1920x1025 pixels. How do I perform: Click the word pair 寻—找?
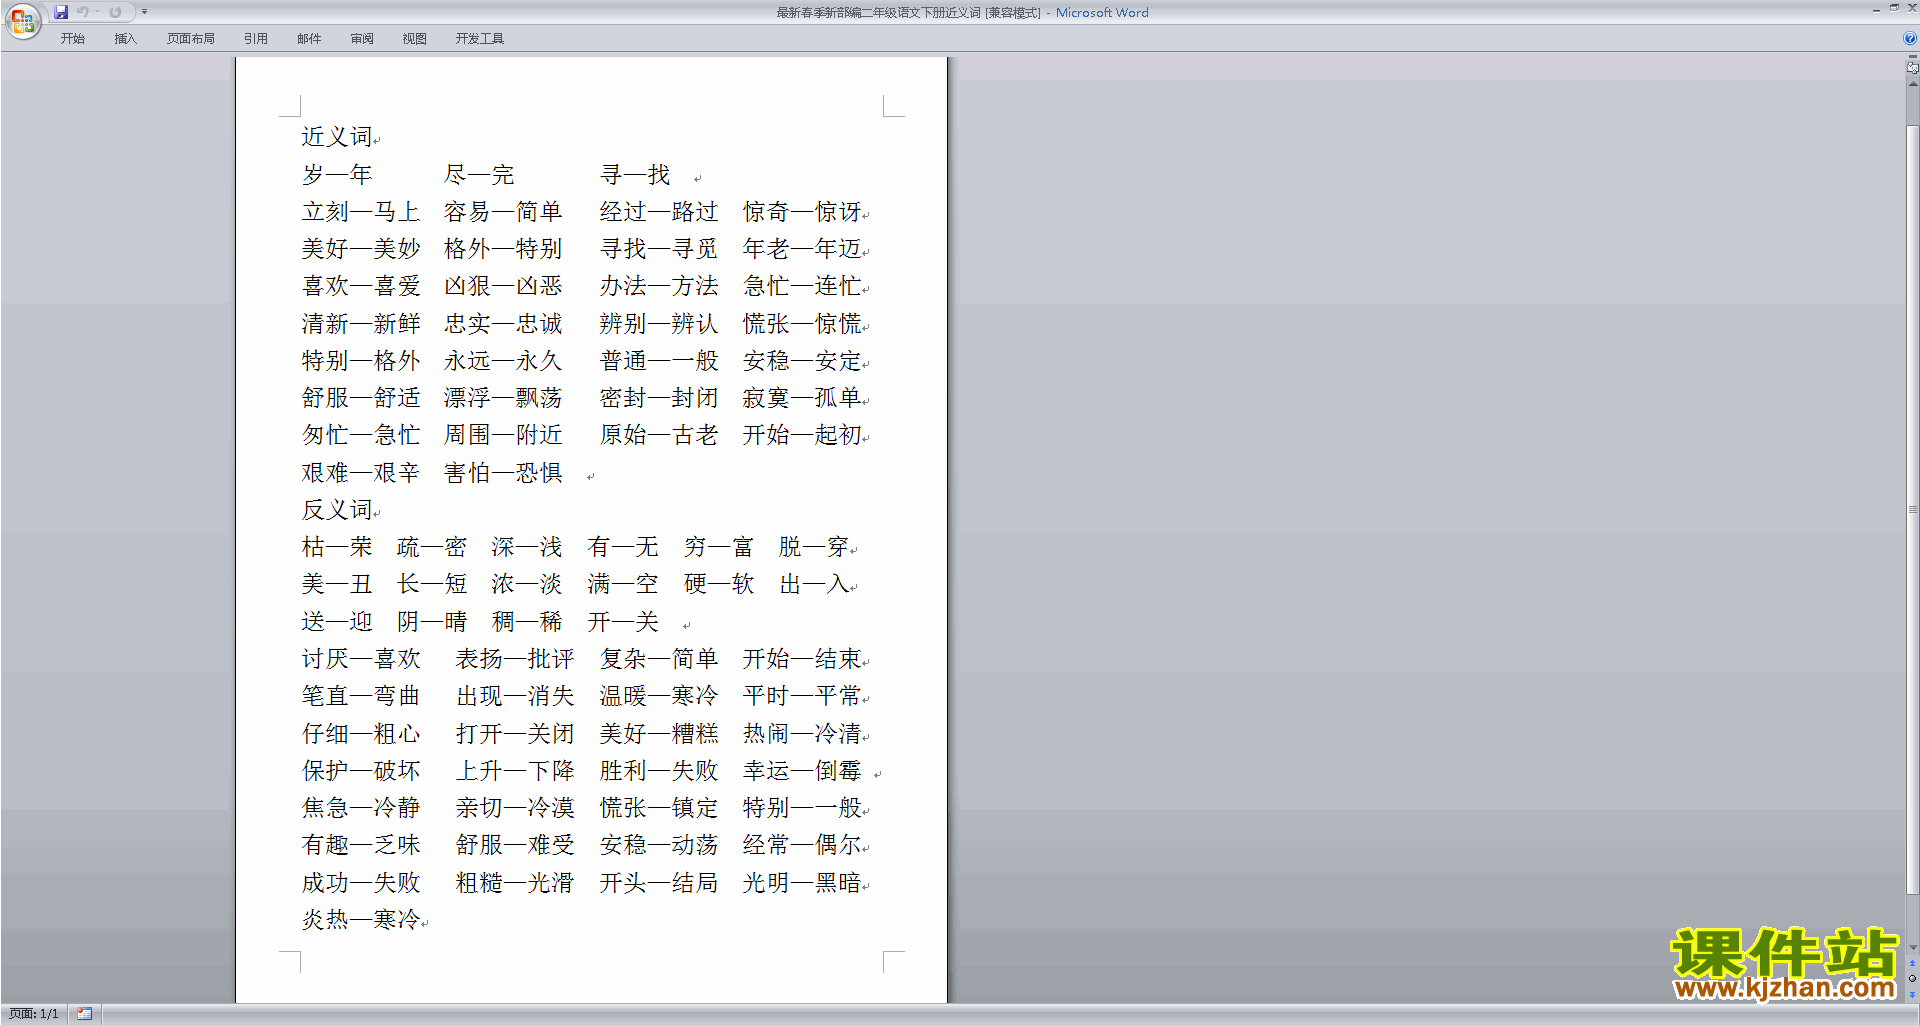point(635,175)
